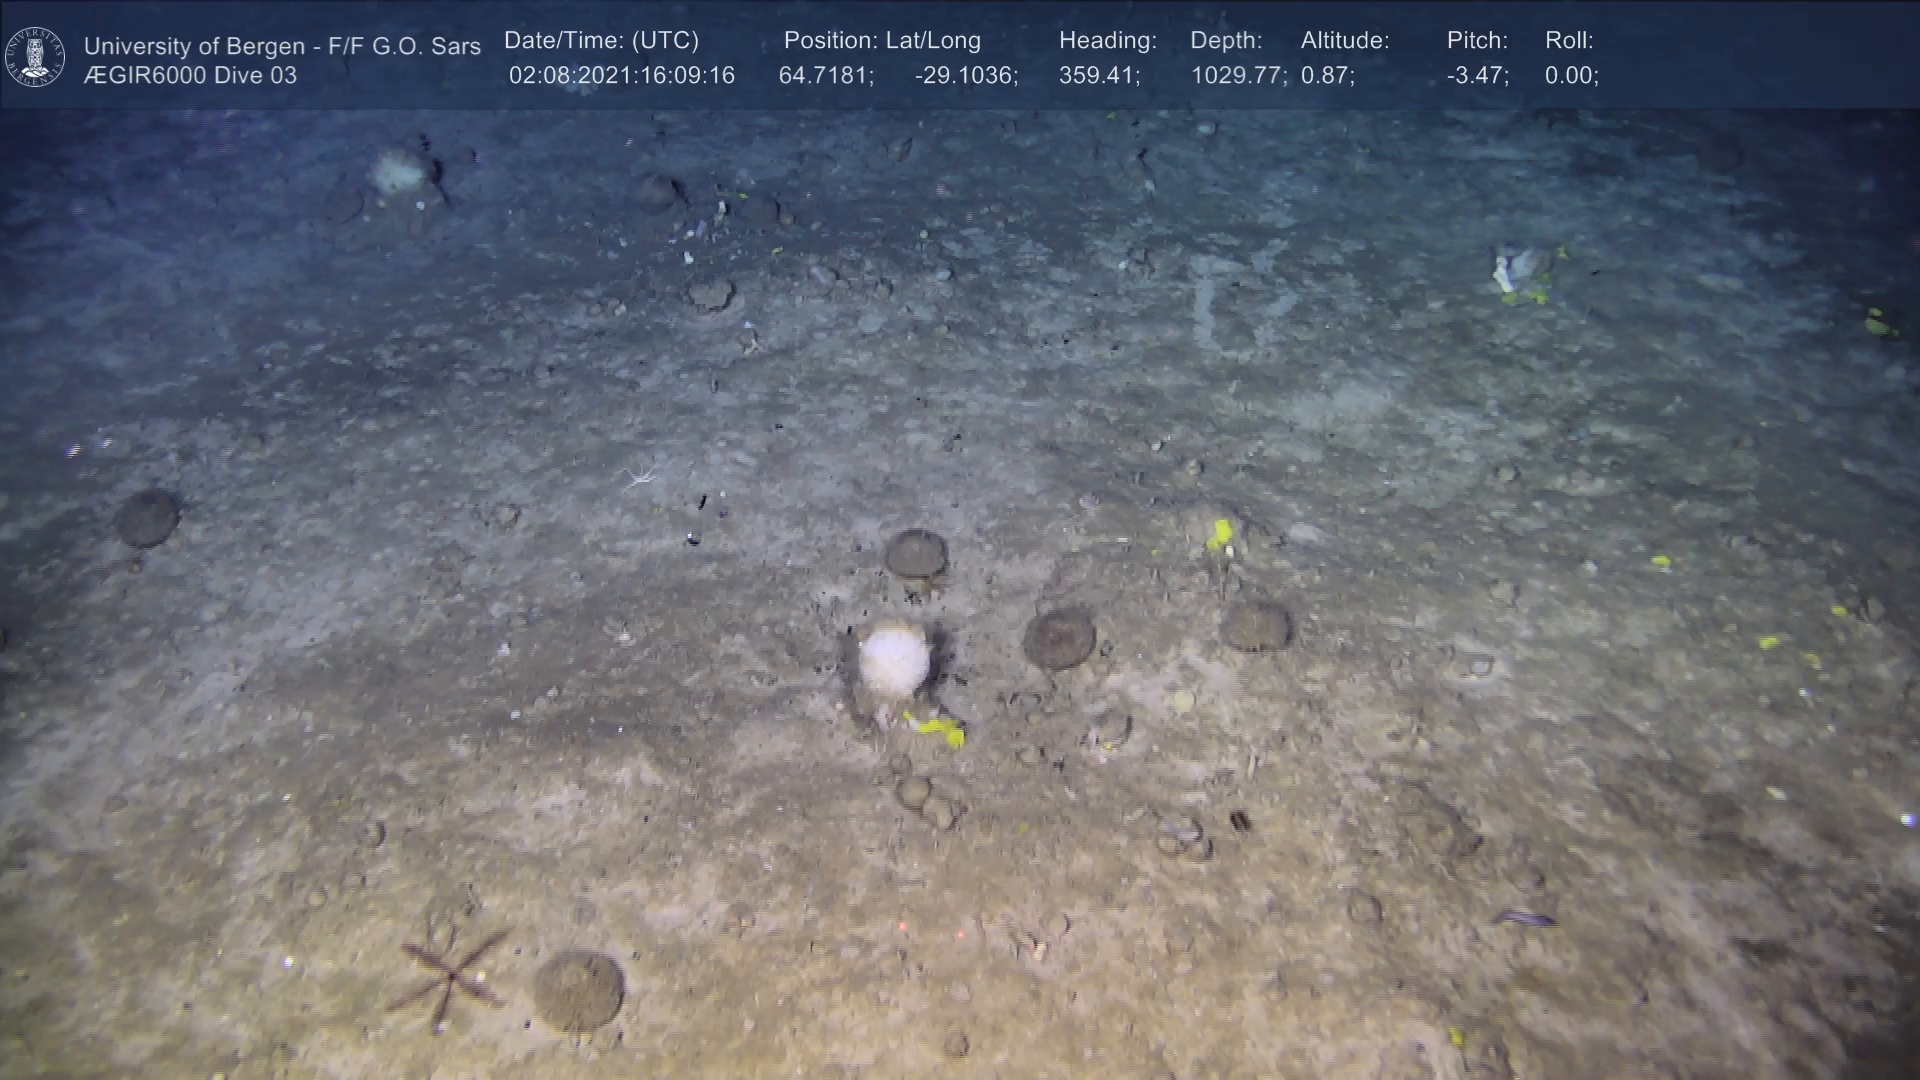The height and width of the screenshot is (1080, 1920).
Task: Click the Date/Time (UTC) header
Action: tap(601, 41)
